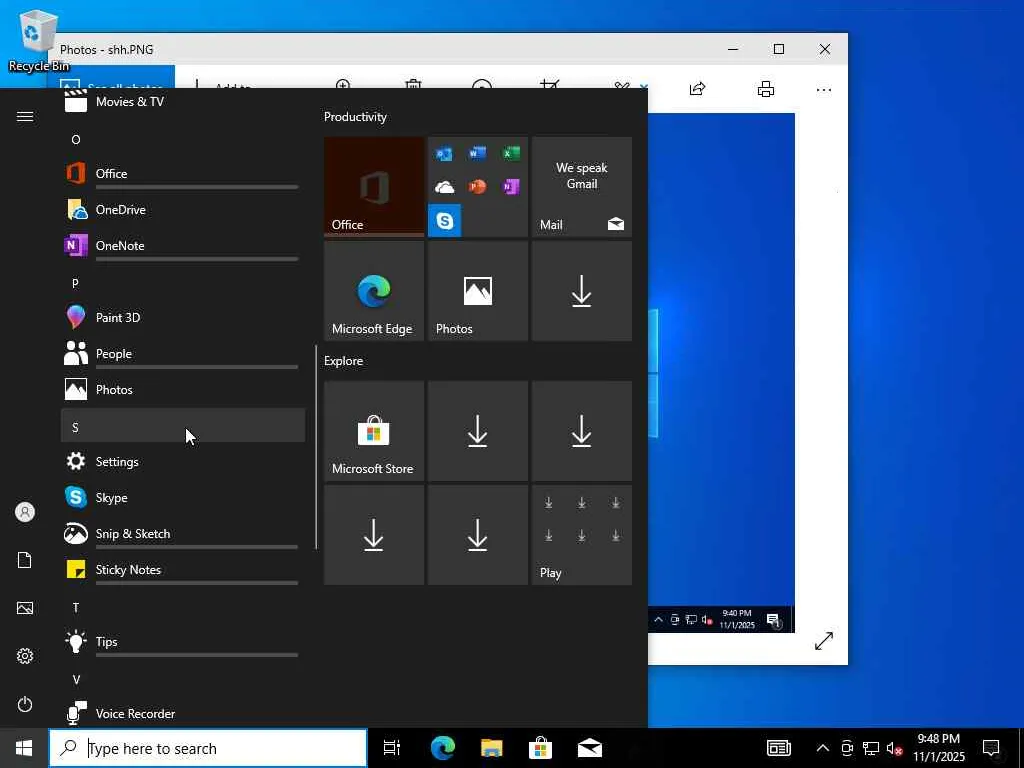Open Snip & Sketch from the app list
The image size is (1024, 768).
pyautogui.click(x=183, y=534)
